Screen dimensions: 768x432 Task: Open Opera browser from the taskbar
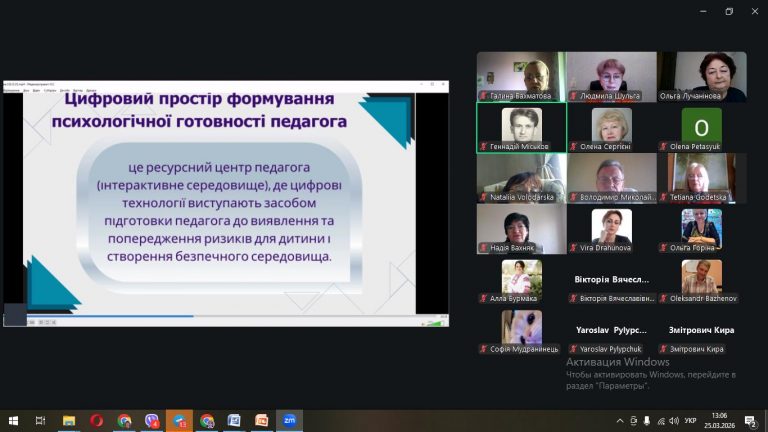[x=97, y=421]
